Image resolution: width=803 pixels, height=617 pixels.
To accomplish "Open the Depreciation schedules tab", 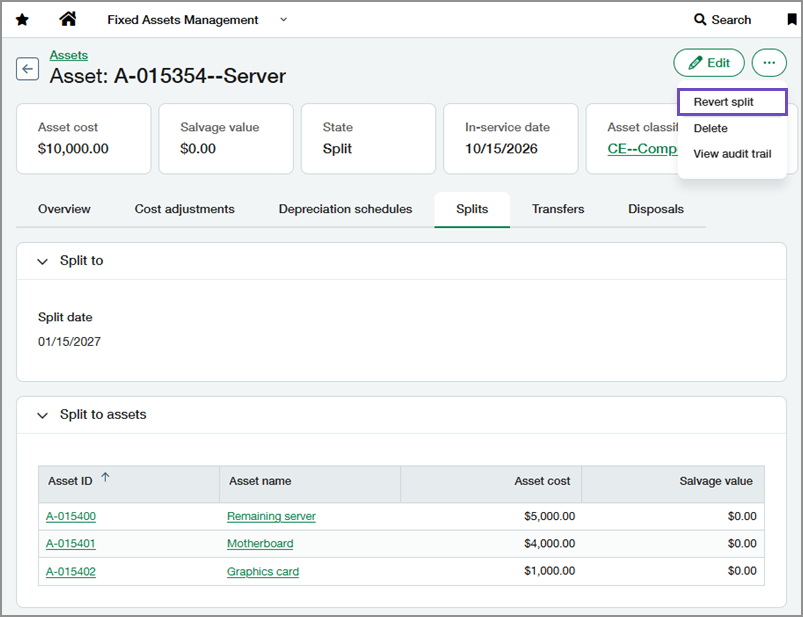I will click(345, 209).
